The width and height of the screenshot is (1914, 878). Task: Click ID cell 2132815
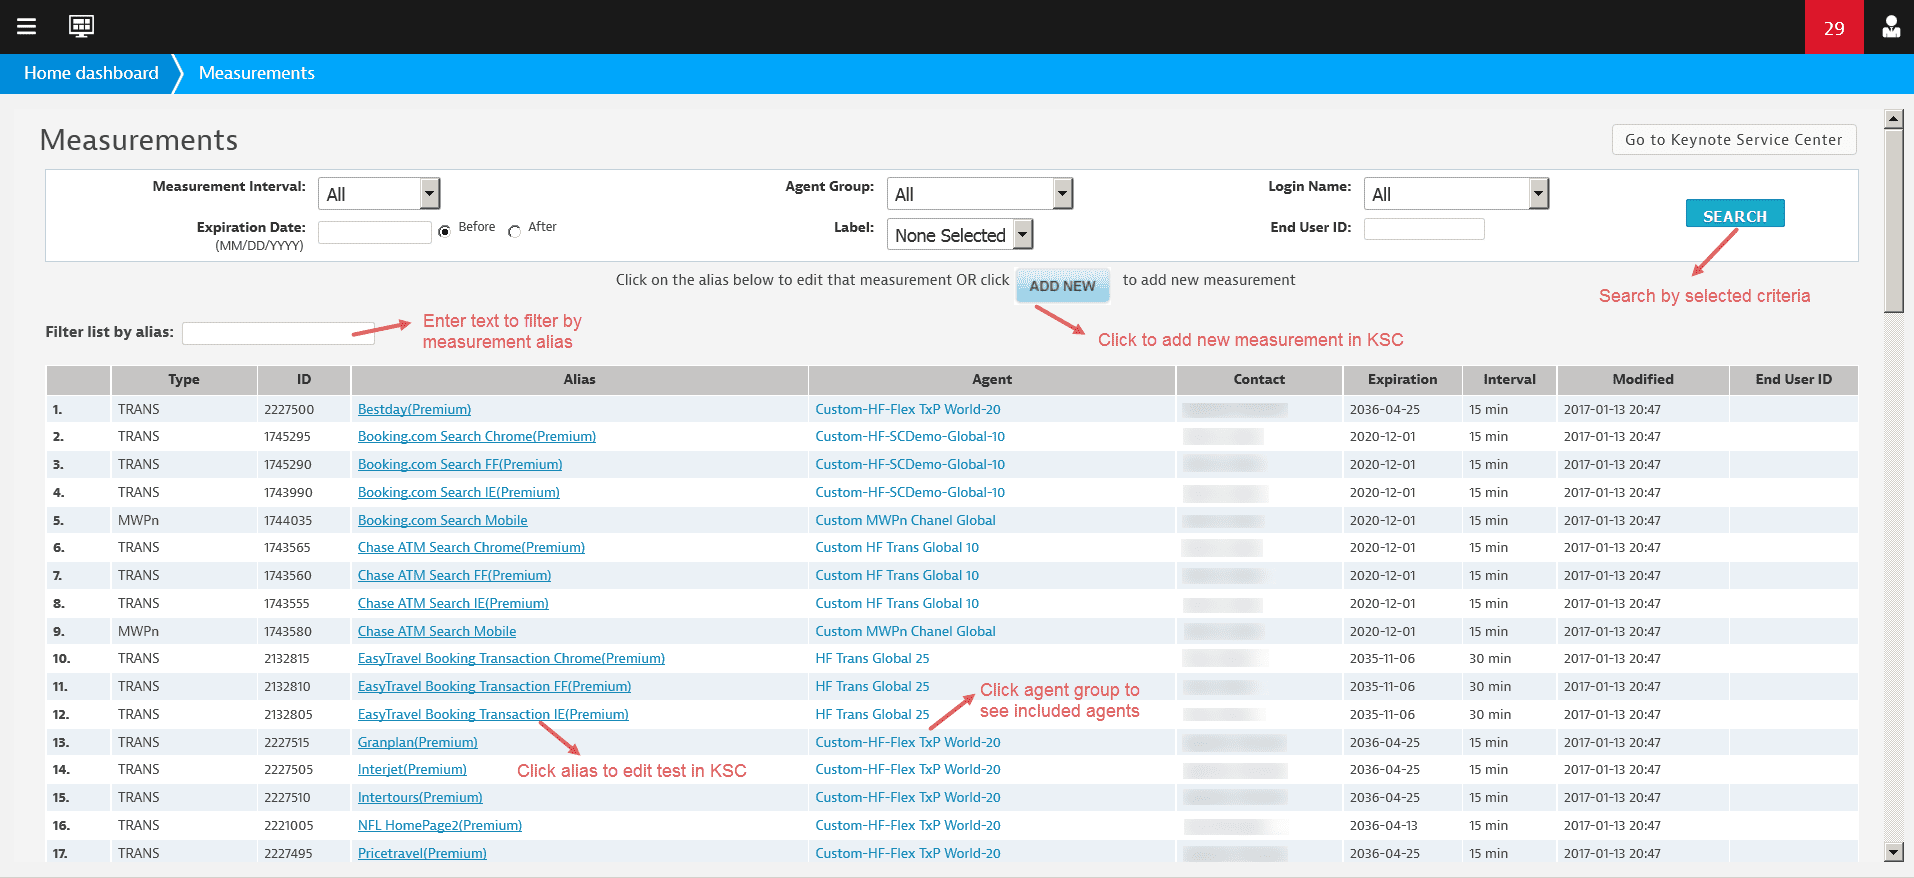click(x=287, y=658)
